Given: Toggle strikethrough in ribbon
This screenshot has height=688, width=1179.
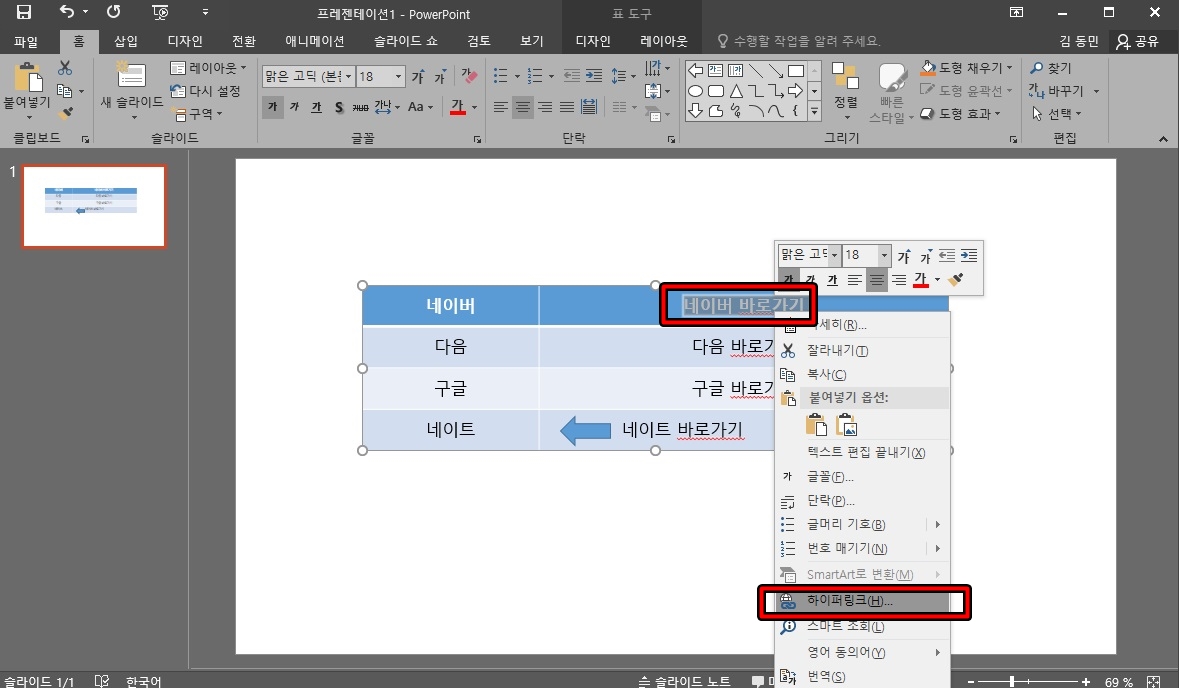Looking at the screenshot, I should point(361,107).
